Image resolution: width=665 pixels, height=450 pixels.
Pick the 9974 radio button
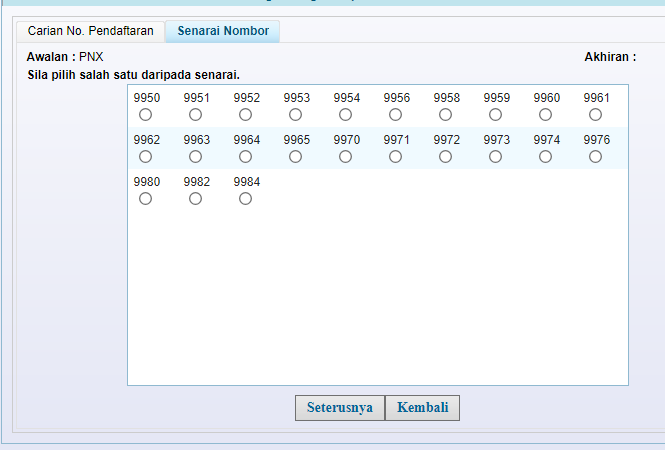pyautogui.click(x=546, y=157)
